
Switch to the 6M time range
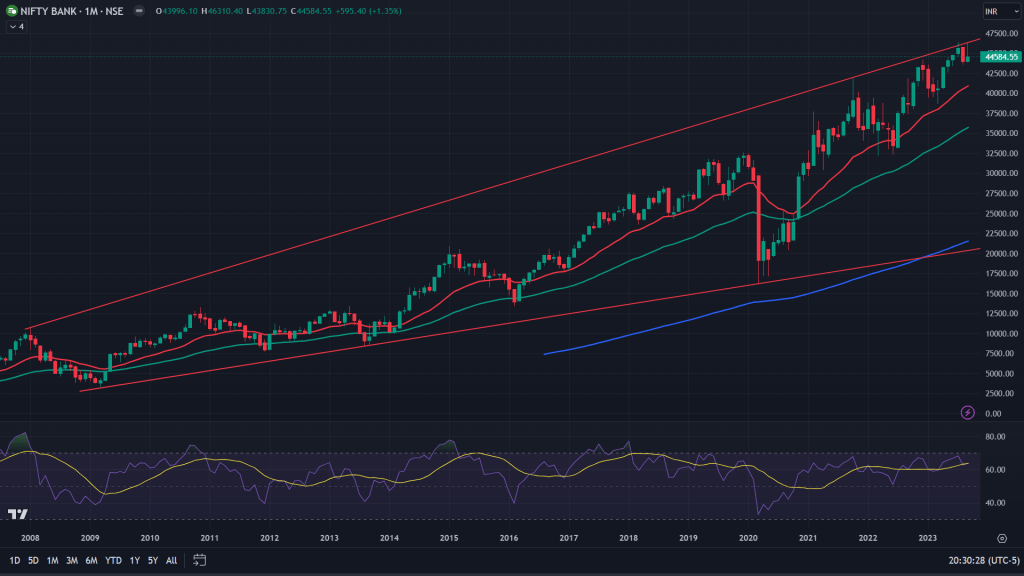[x=91, y=560]
